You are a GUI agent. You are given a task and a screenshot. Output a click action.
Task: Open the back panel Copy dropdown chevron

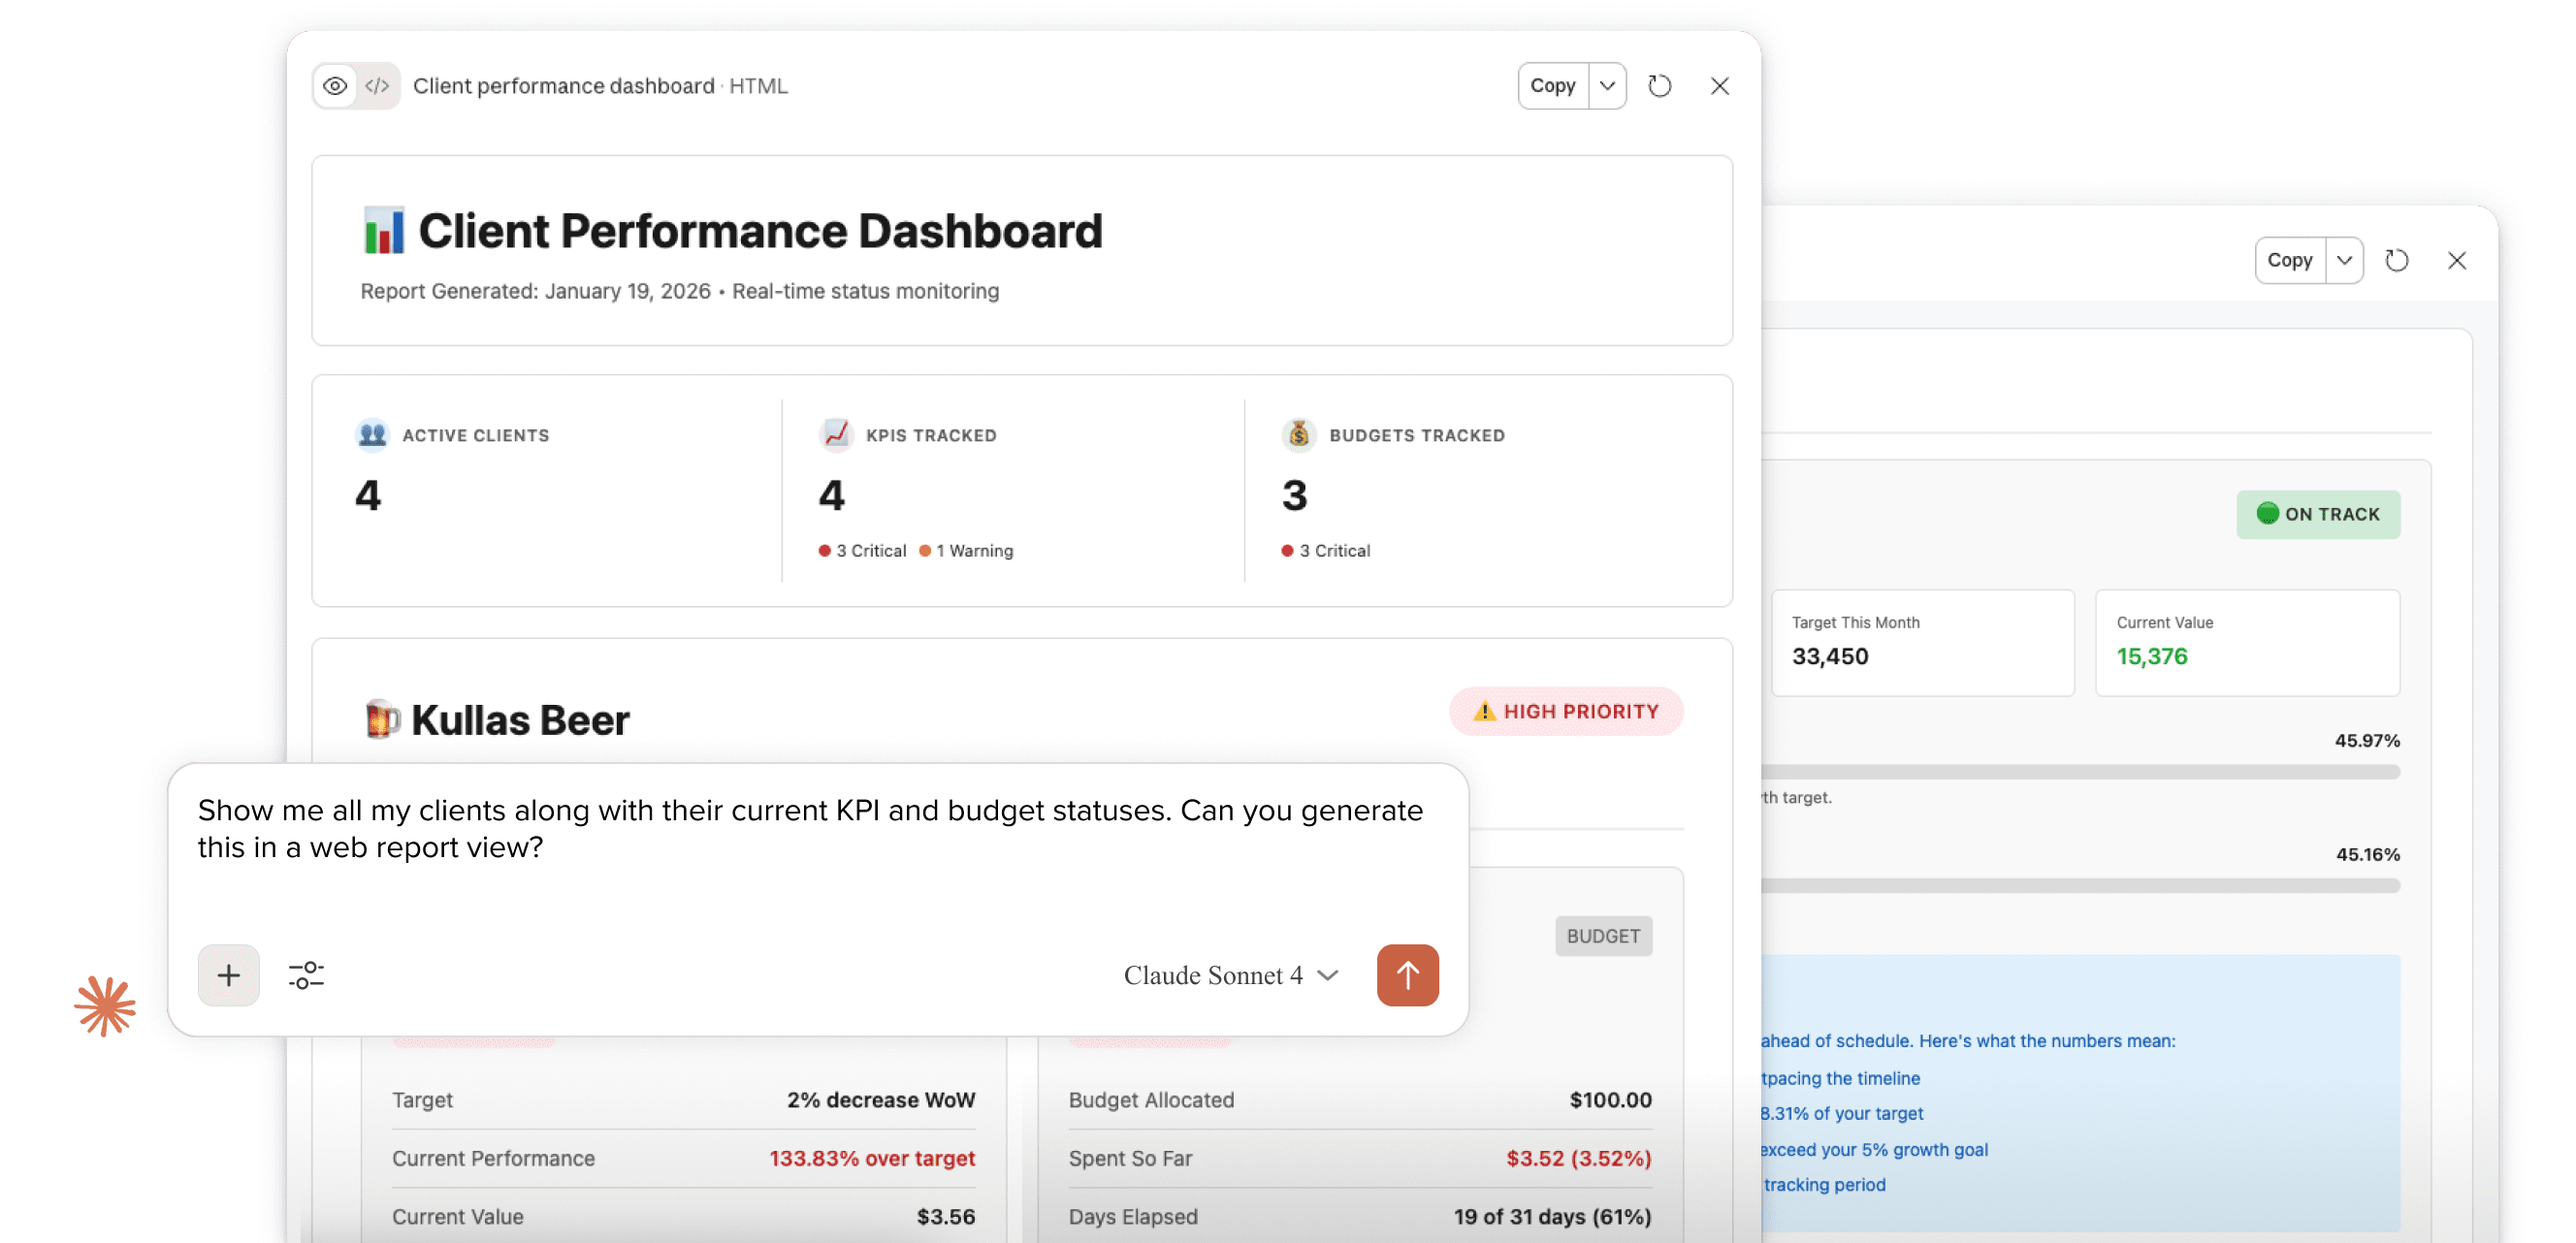coord(2344,260)
